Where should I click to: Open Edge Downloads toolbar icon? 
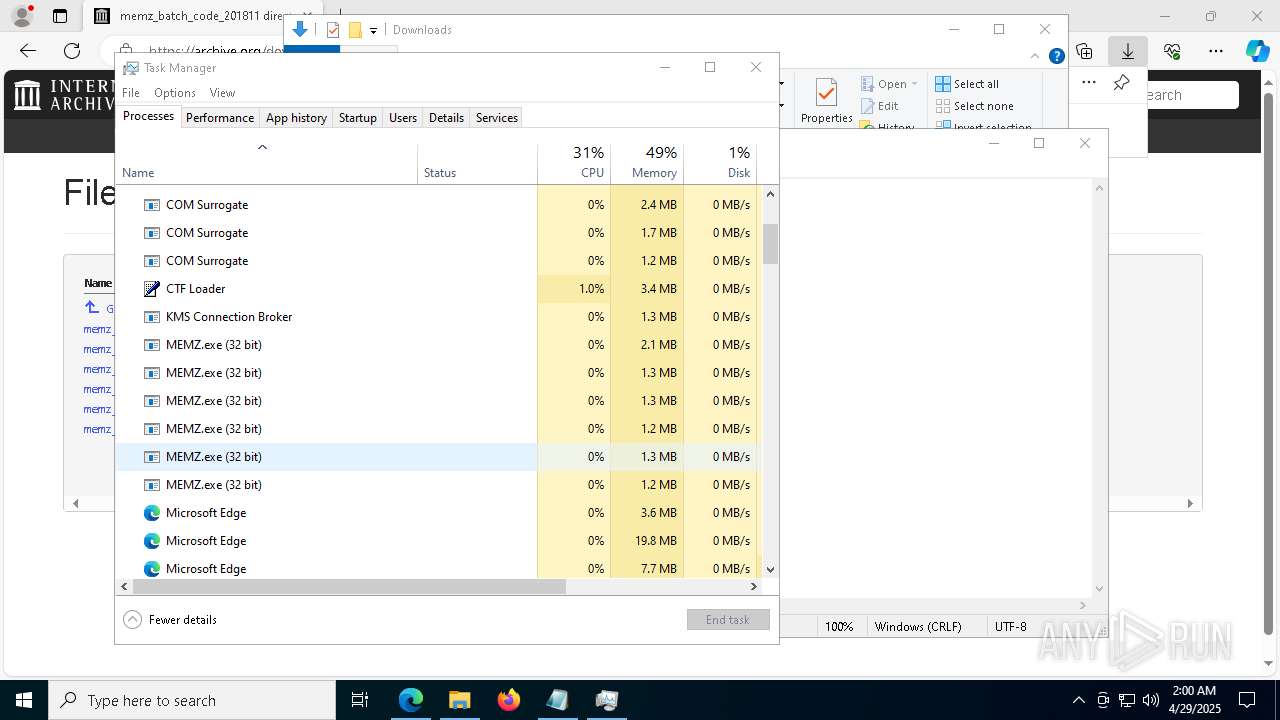coord(1128,51)
